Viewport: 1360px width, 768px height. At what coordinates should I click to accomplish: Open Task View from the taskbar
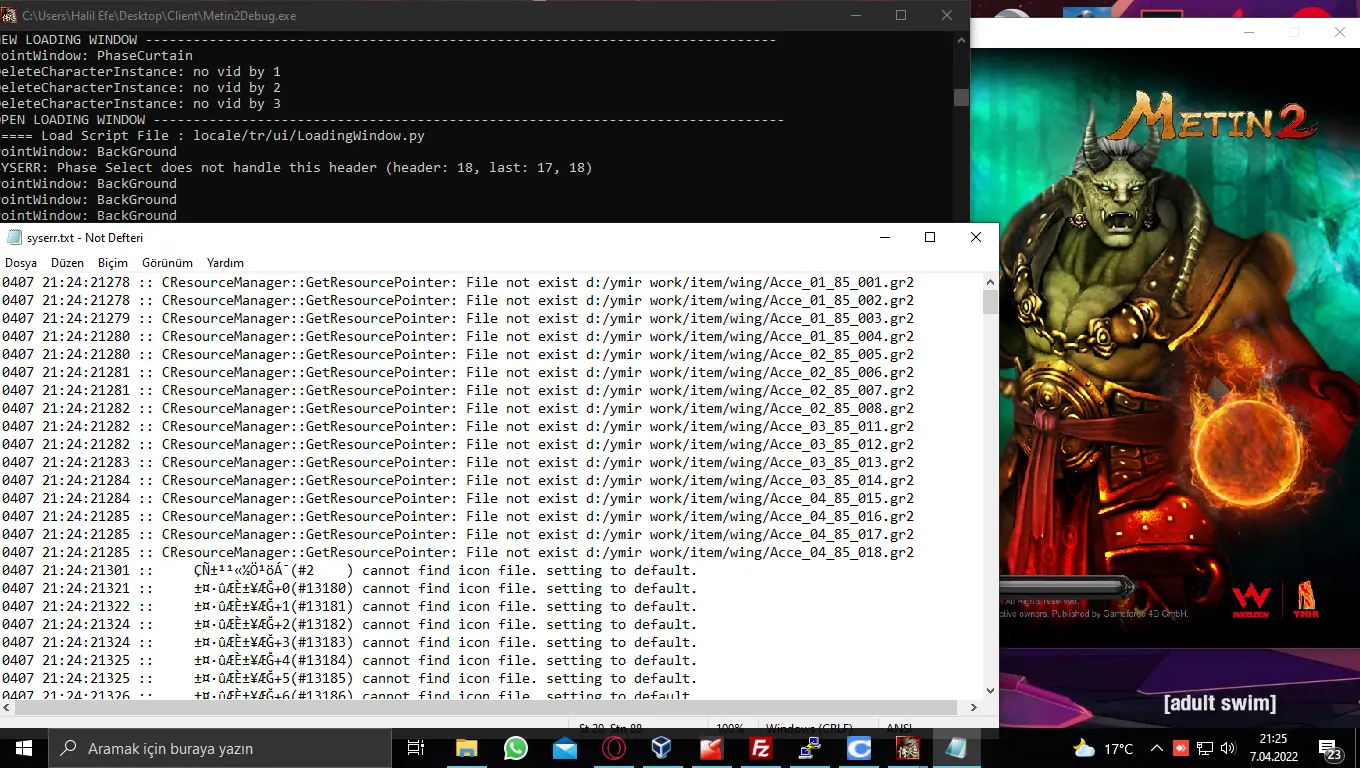(417, 748)
